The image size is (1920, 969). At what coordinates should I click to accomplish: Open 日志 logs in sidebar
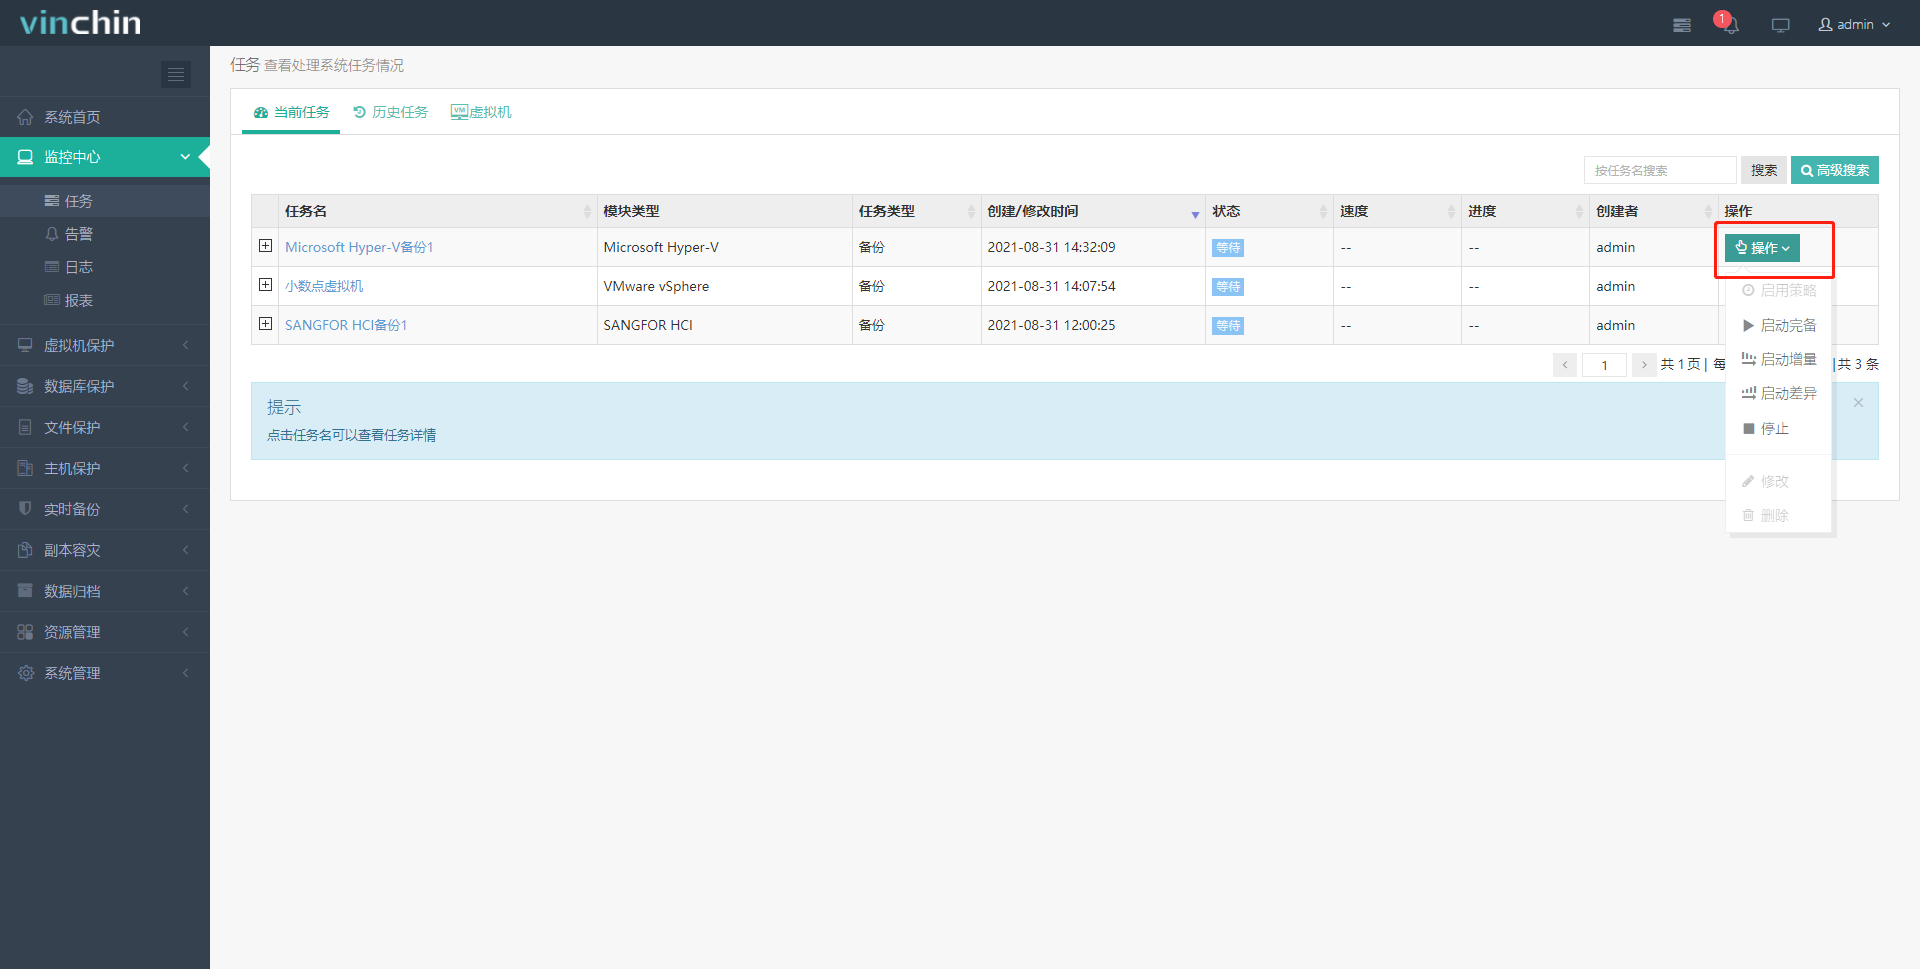(78, 267)
